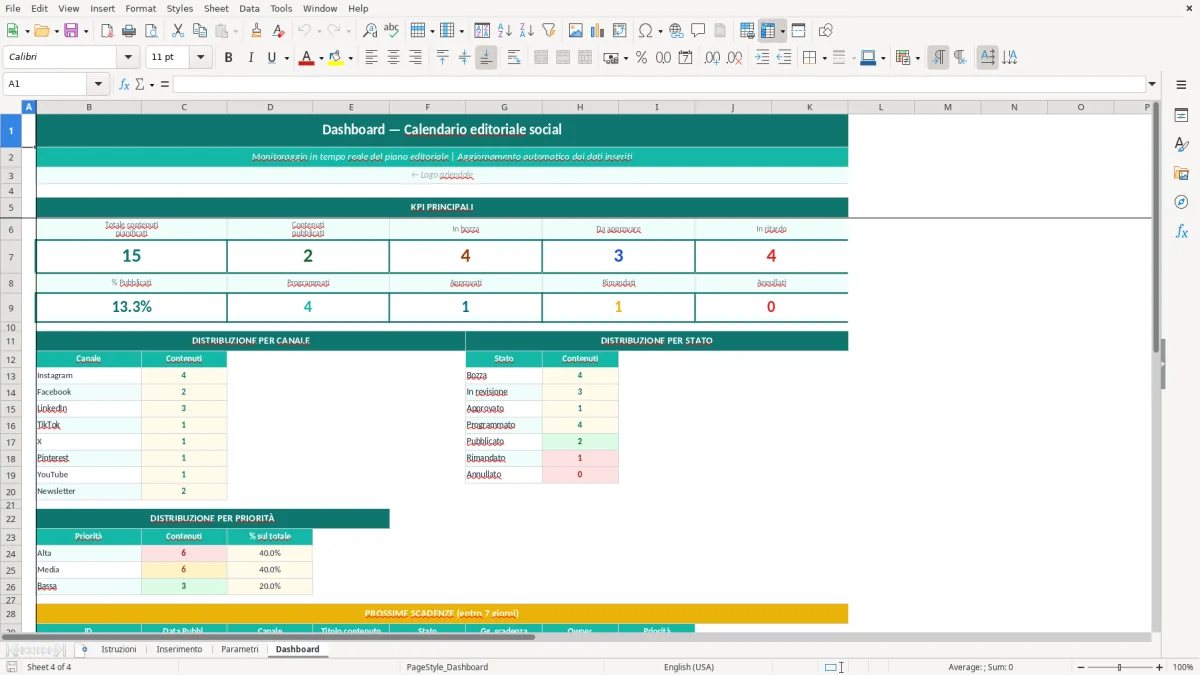The image size is (1200, 675).
Task: Open Function Wizard fx
Action: pyautogui.click(x=124, y=84)
